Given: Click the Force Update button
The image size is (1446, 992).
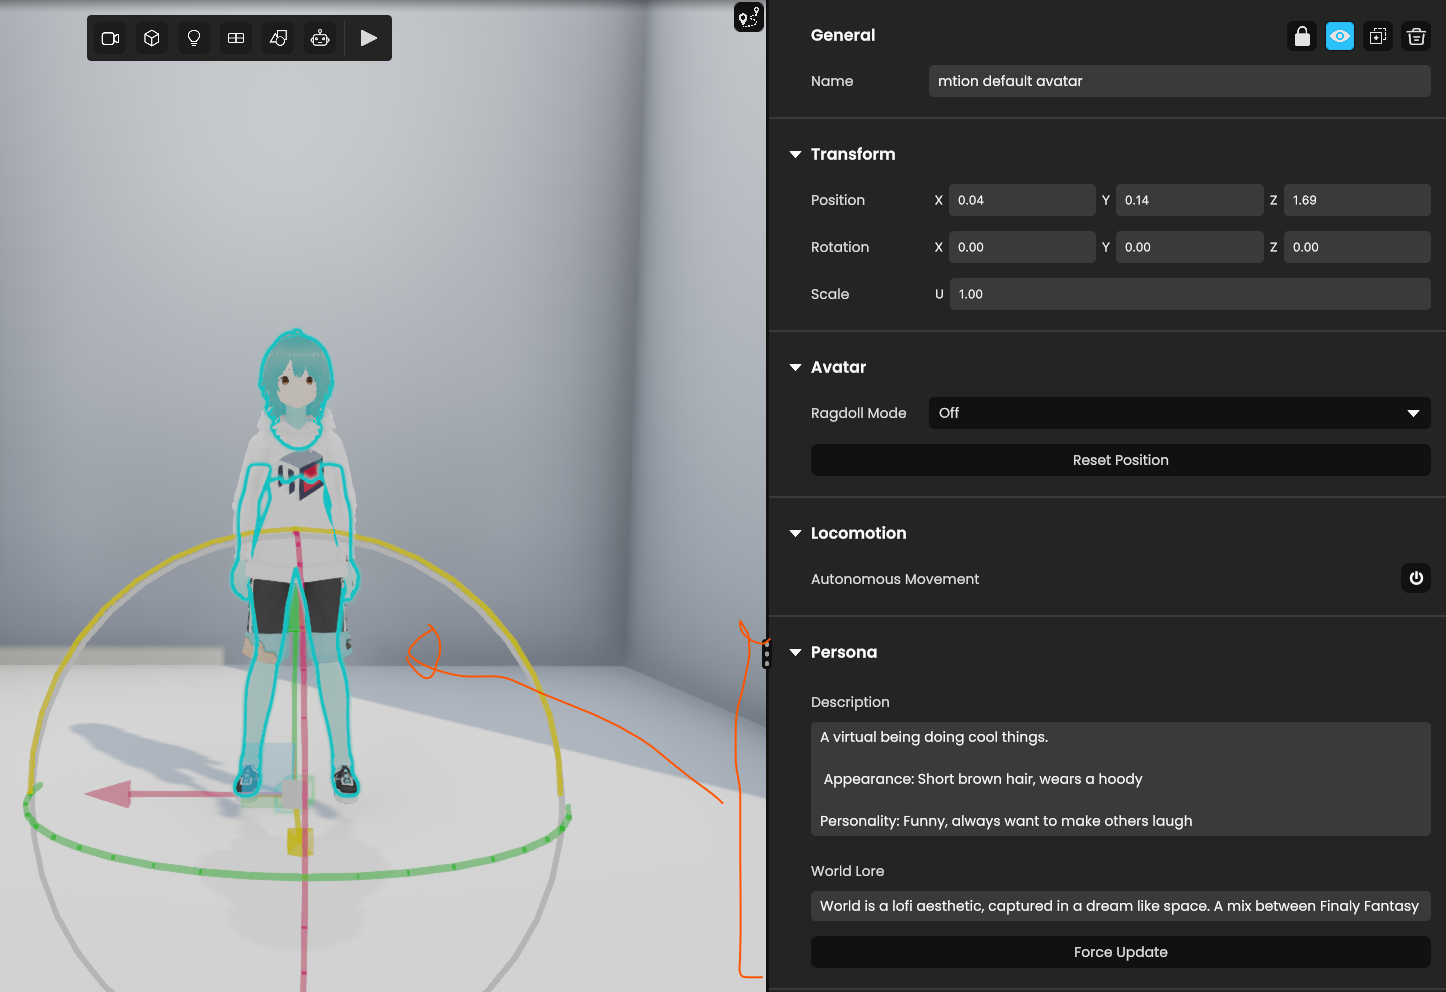Looking at the screenshot, I should [x=1120, y=952].
